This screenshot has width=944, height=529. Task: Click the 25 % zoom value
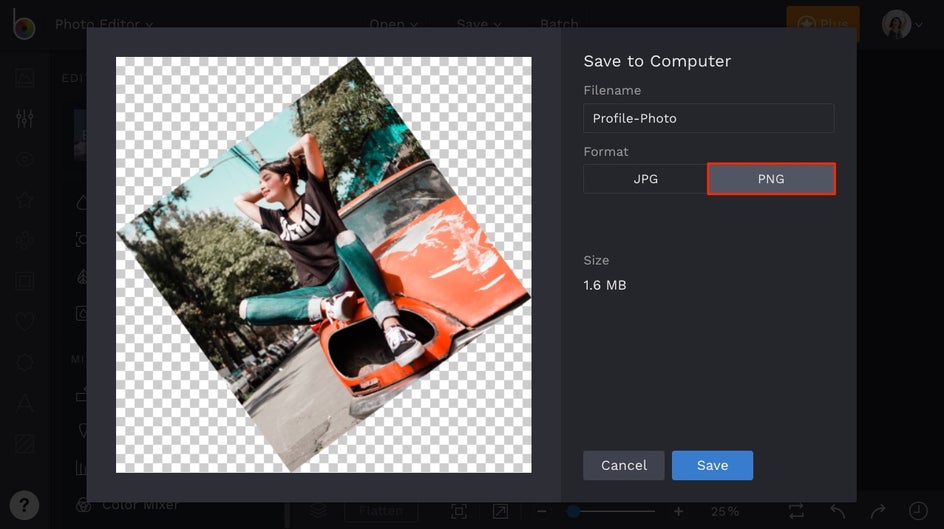pyautogui.click(x=725, y=512)
